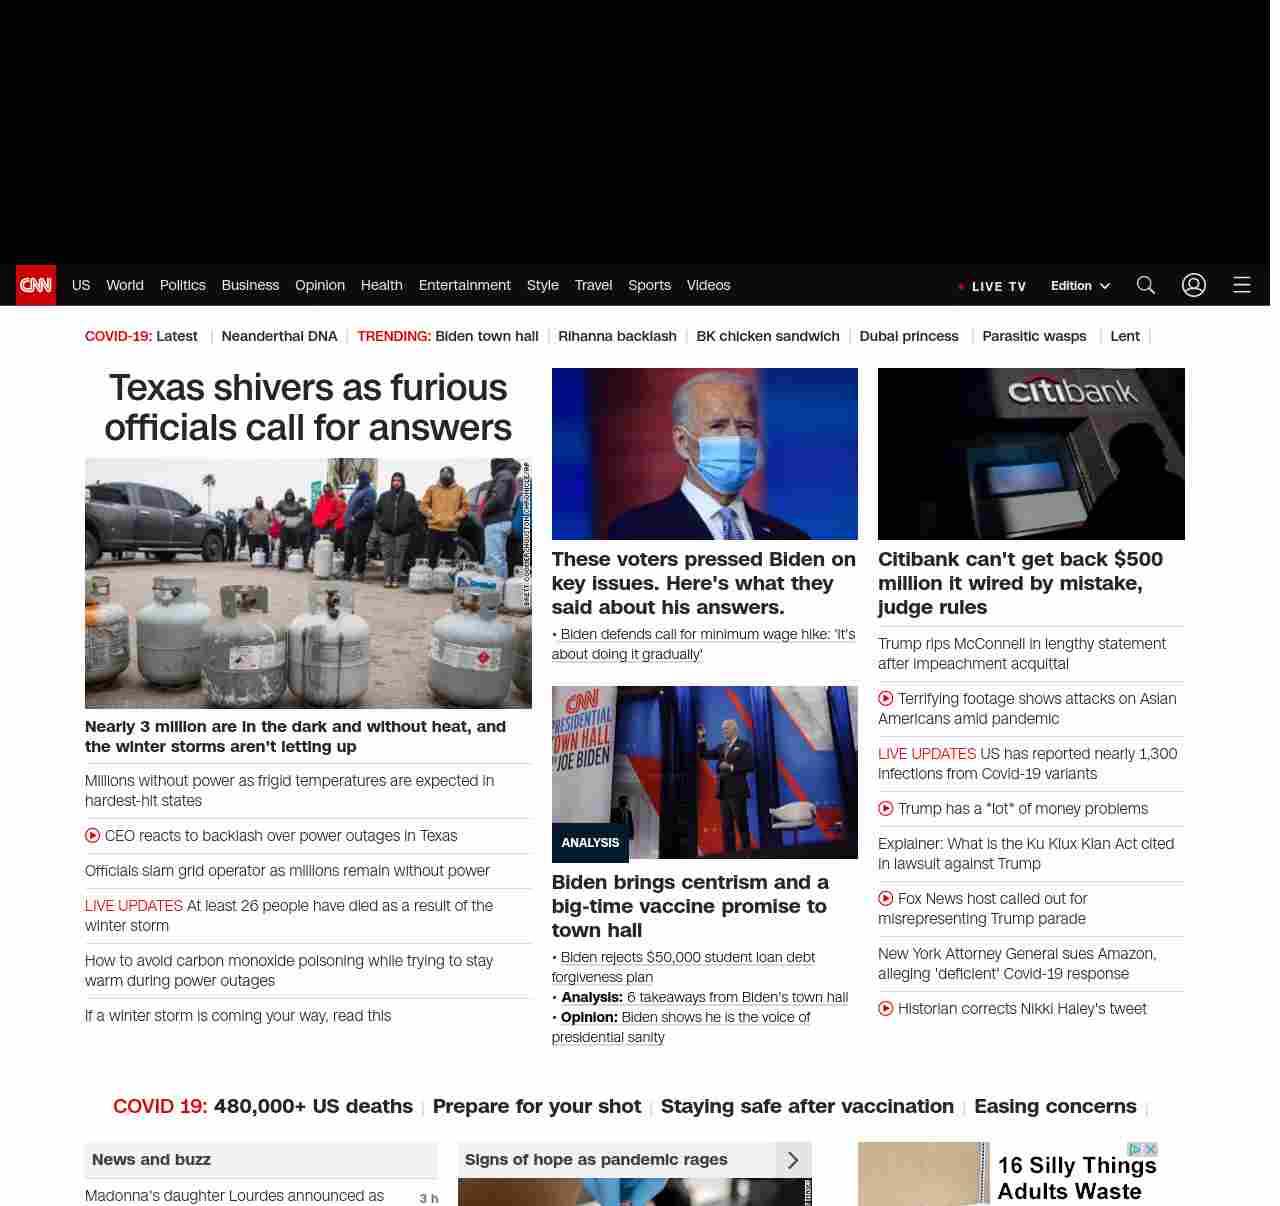Click the user account profile icon
The width and height of the screenshot is (1280, 1206).
pyautogui.click(x=1194, y=285)
